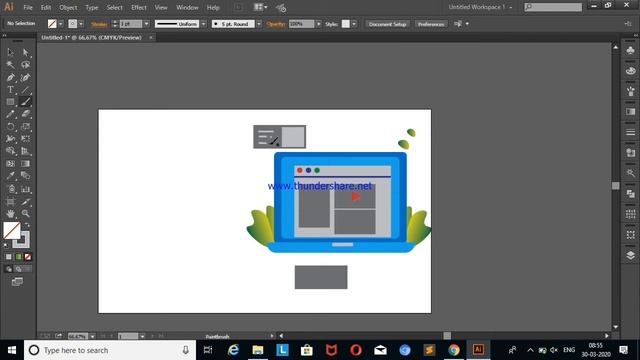Open the Object menu
The image size is (640, 360).
[68, 7]
